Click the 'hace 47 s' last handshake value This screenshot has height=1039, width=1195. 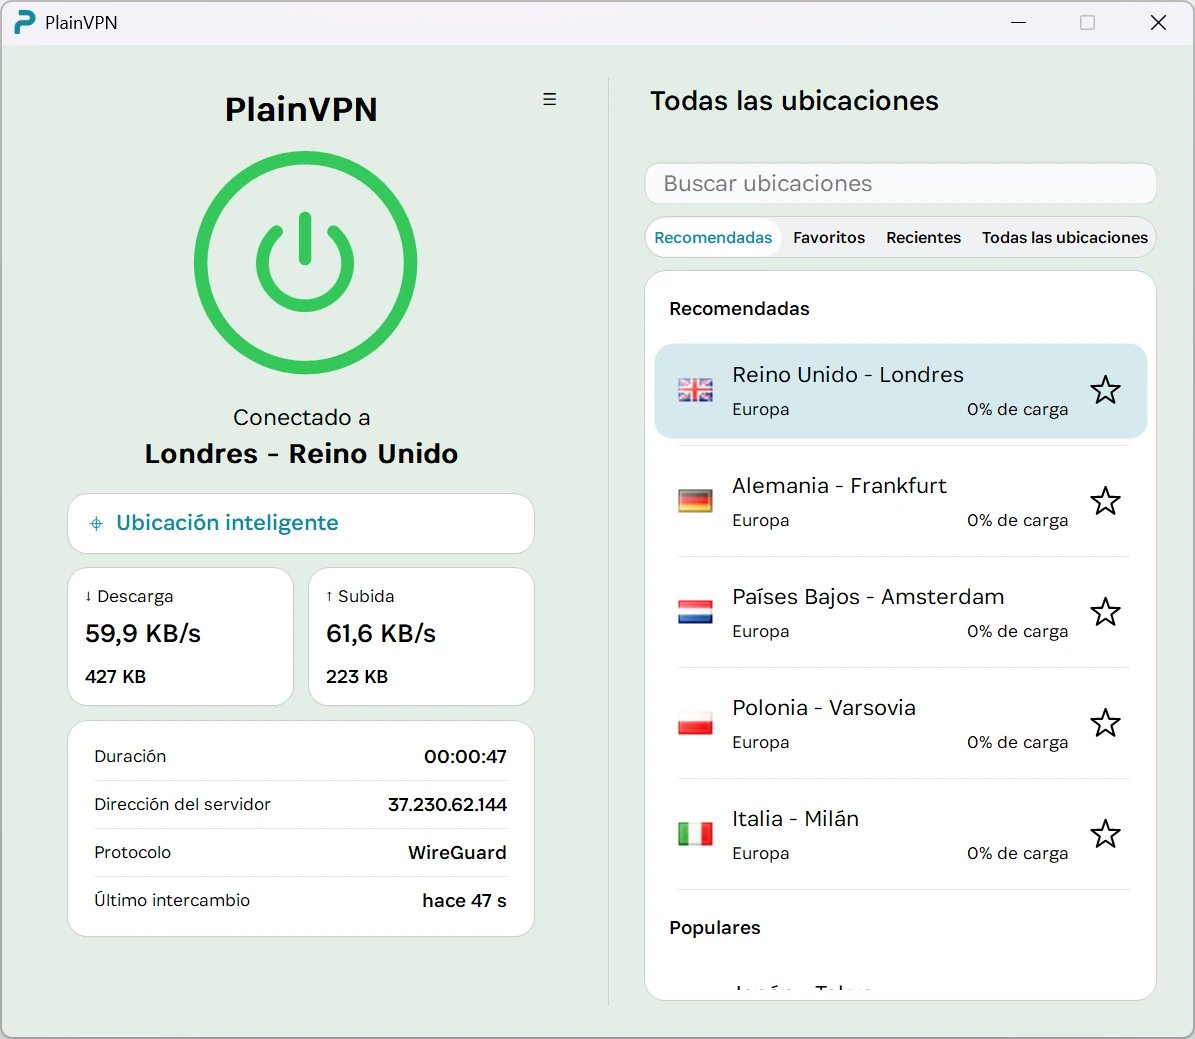[x=464, y=900]
